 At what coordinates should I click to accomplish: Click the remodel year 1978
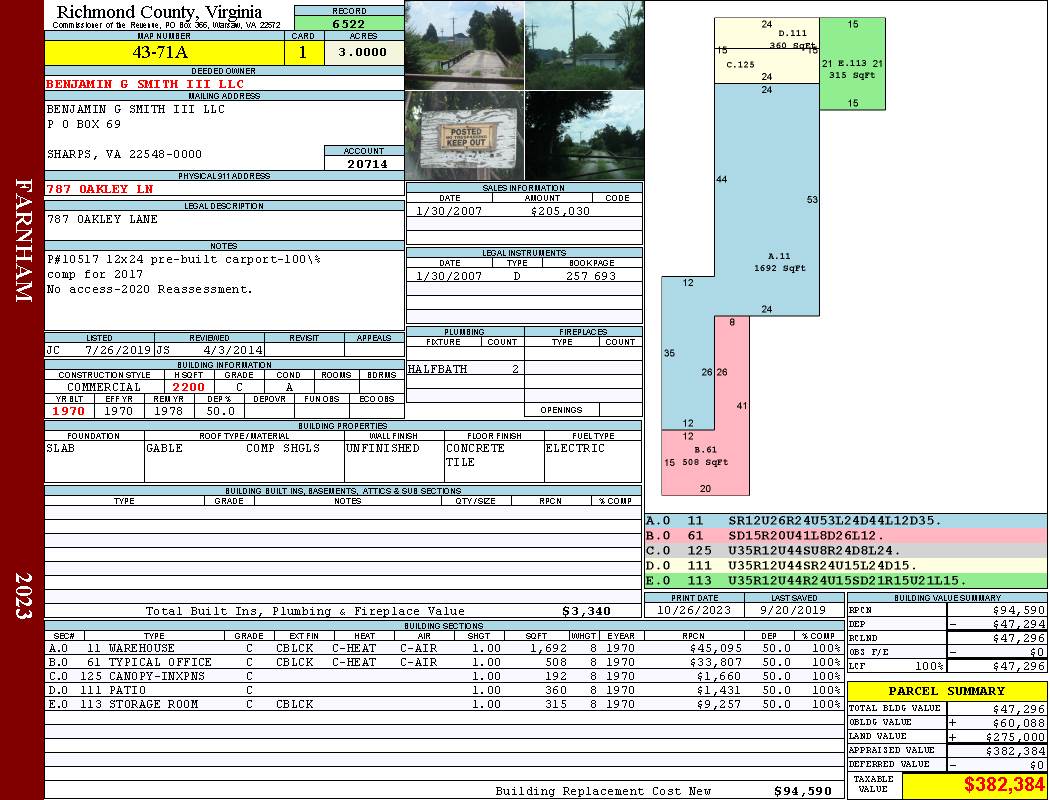(x=168, y=411)
